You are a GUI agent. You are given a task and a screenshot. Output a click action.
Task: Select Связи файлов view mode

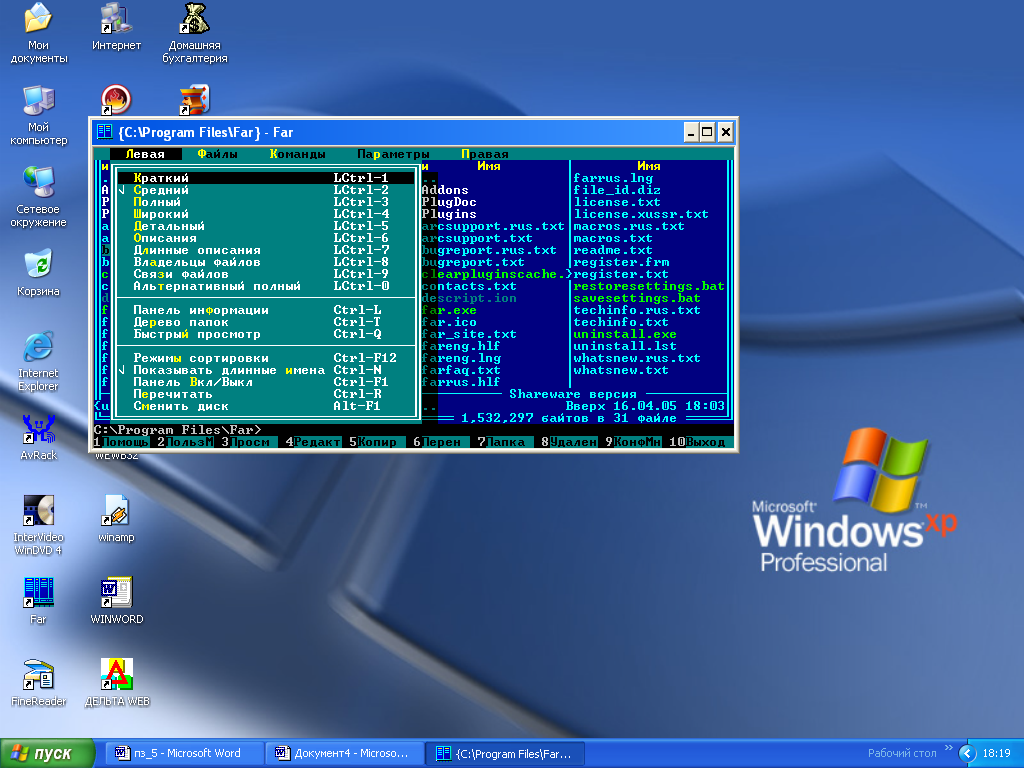266,274
